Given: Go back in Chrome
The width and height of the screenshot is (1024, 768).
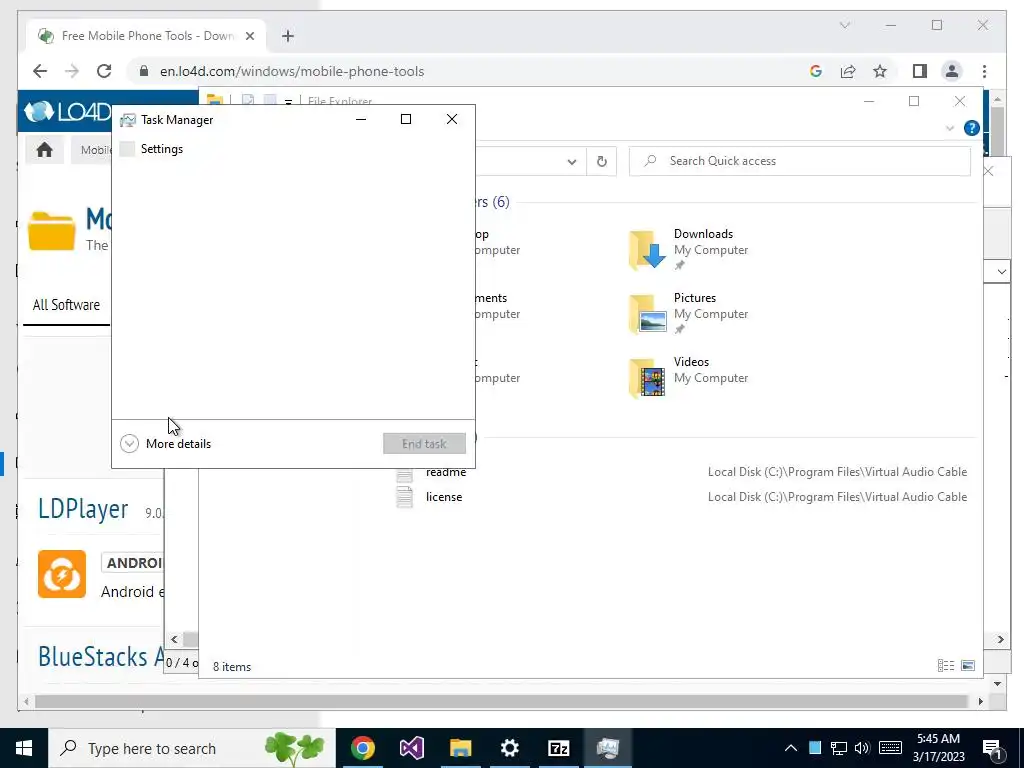Looking at the screenshot, I should click(x=40, y=71).
